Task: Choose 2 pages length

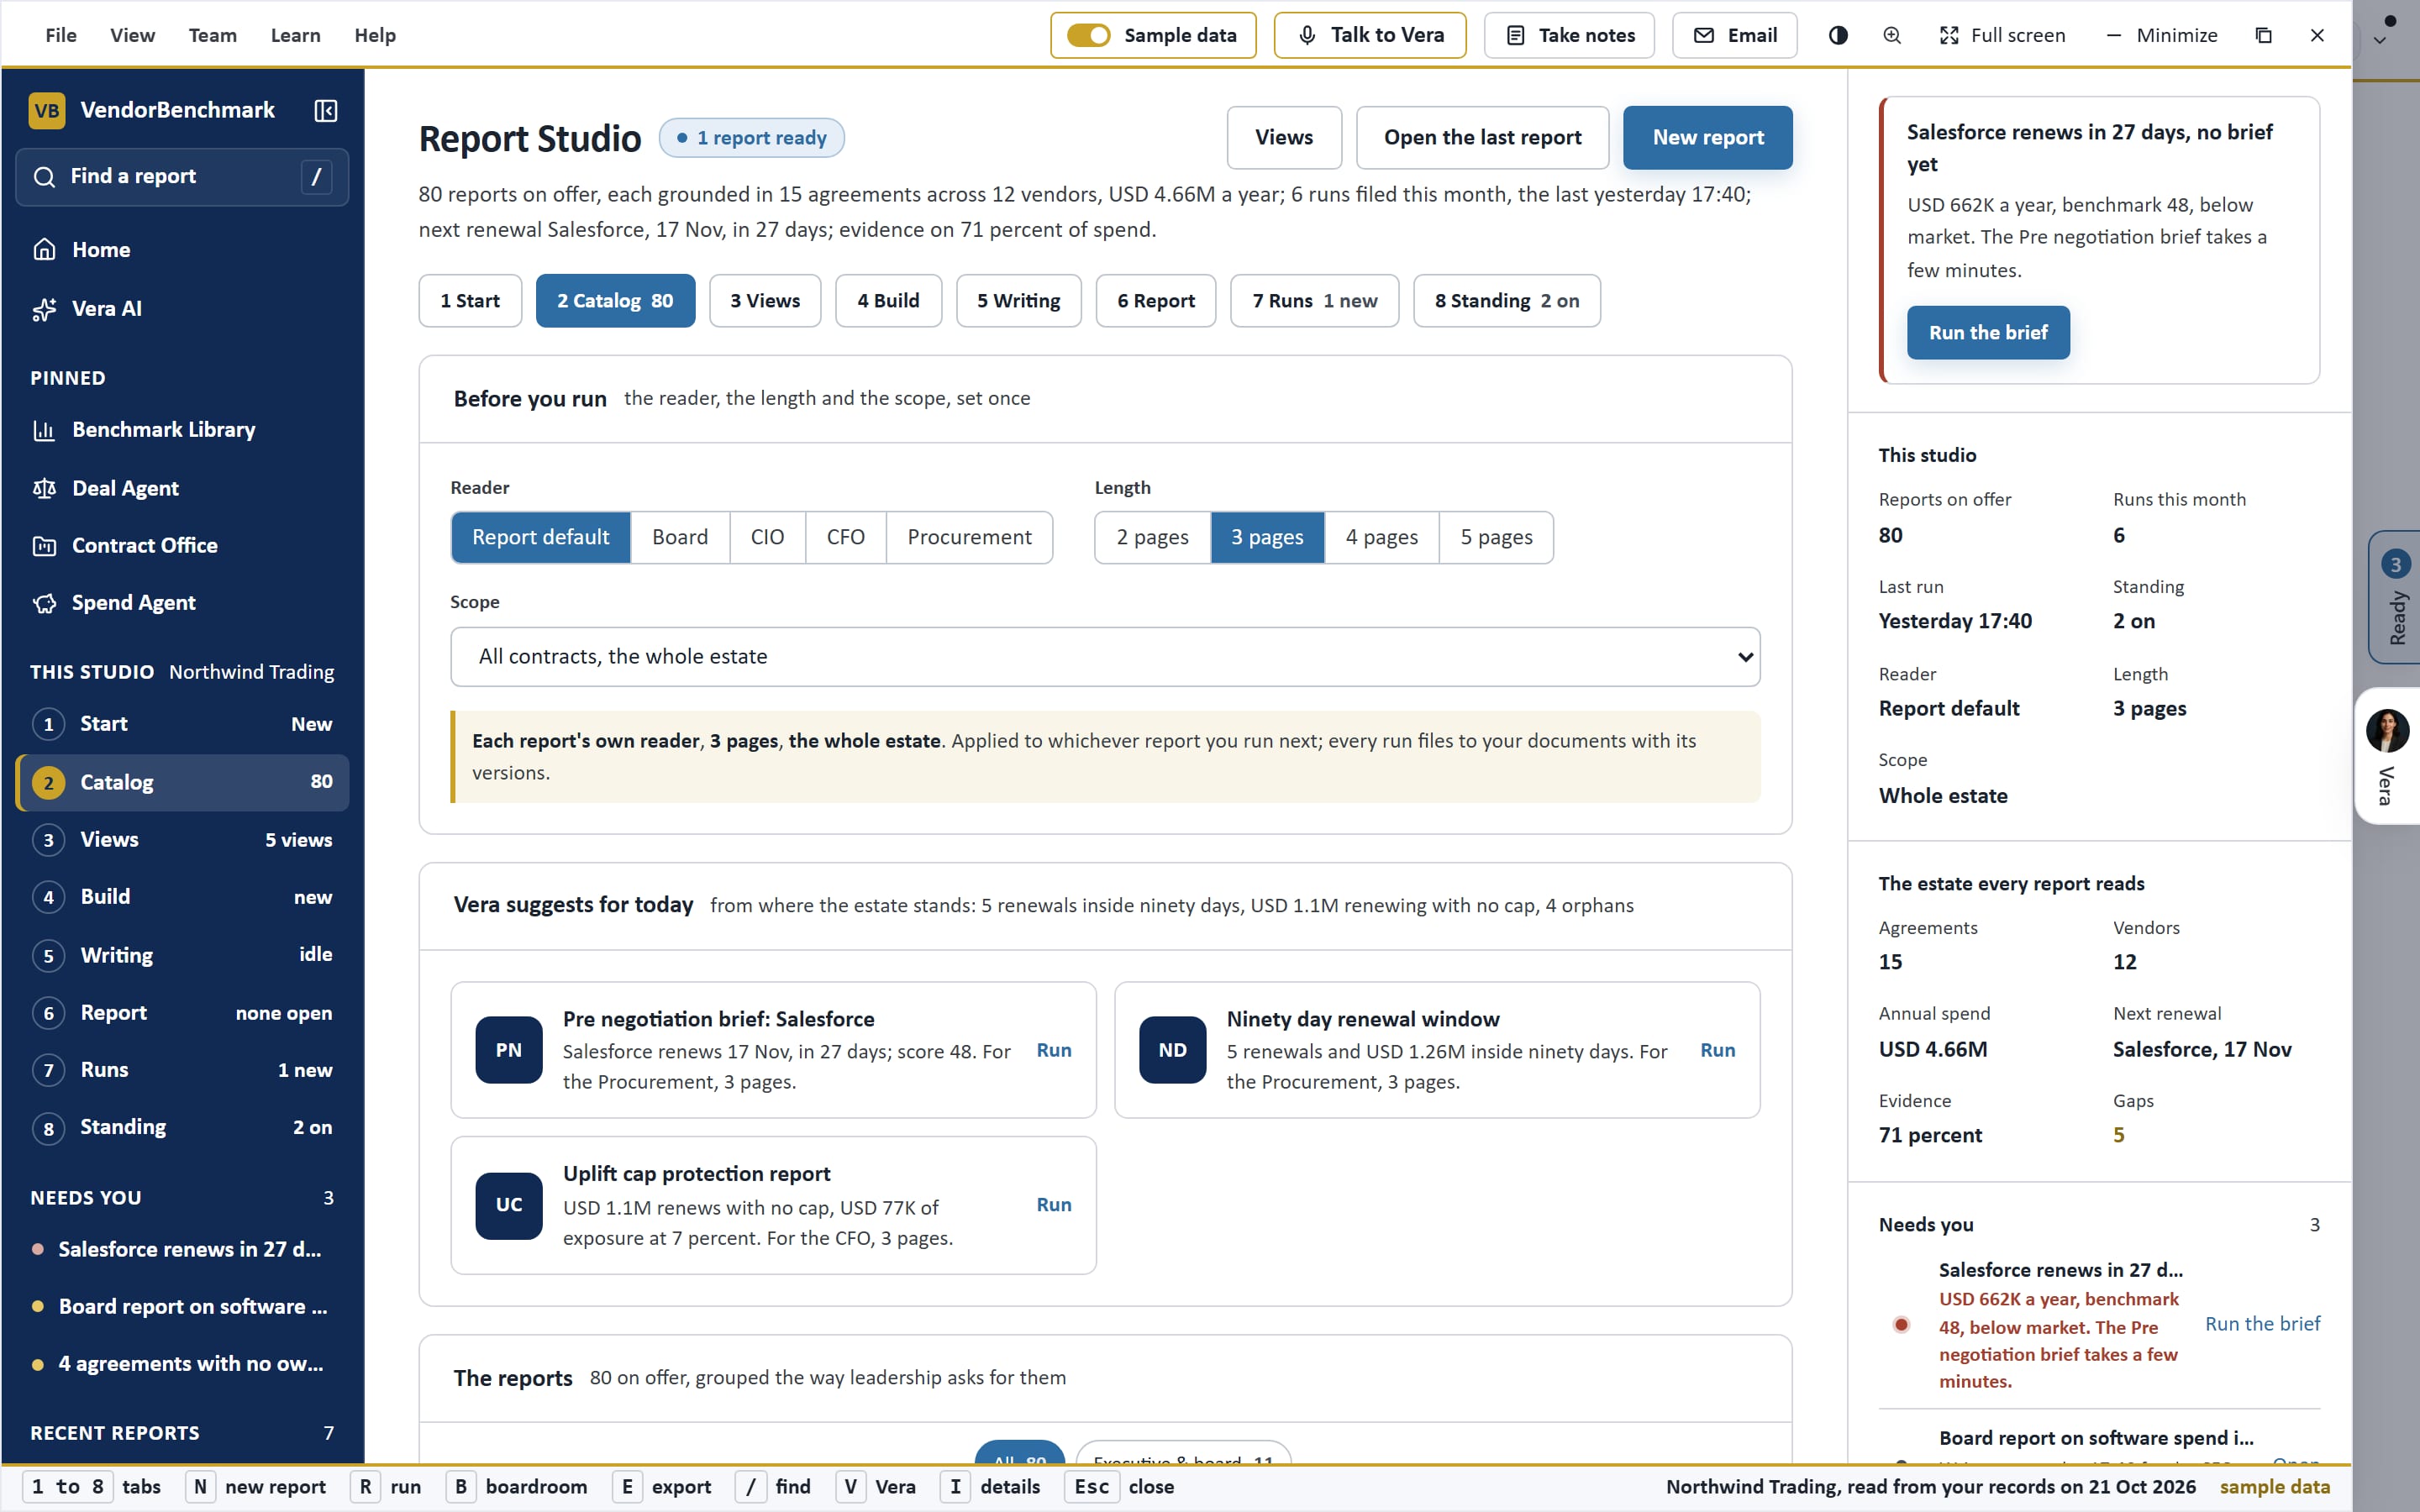Action: tap(1153, 538)
